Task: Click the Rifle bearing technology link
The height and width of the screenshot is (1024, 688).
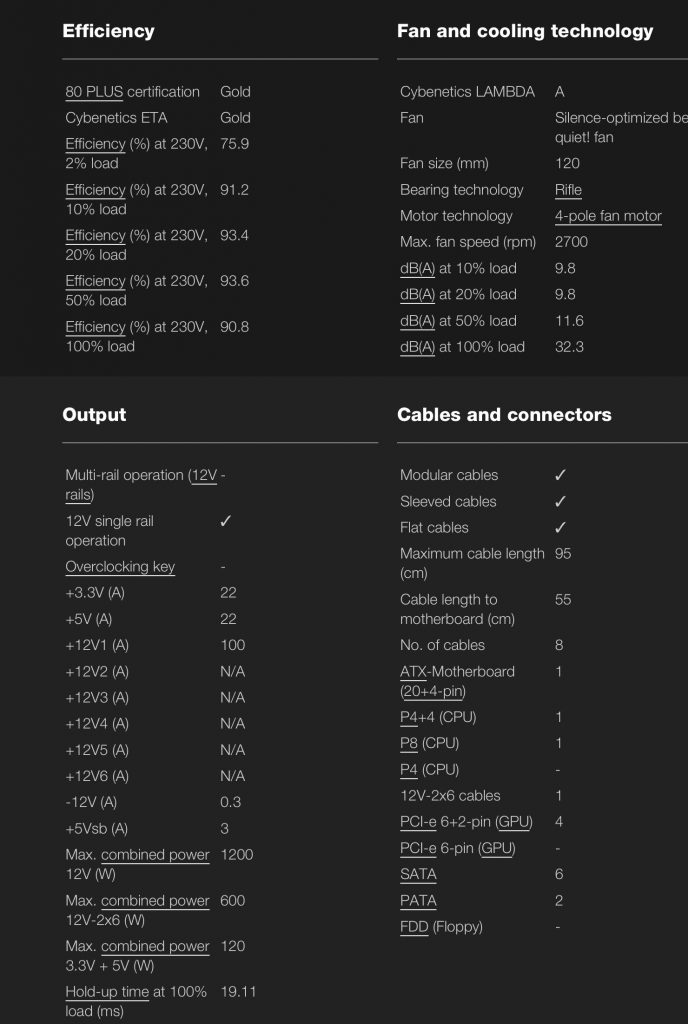Action: point(568,190)
